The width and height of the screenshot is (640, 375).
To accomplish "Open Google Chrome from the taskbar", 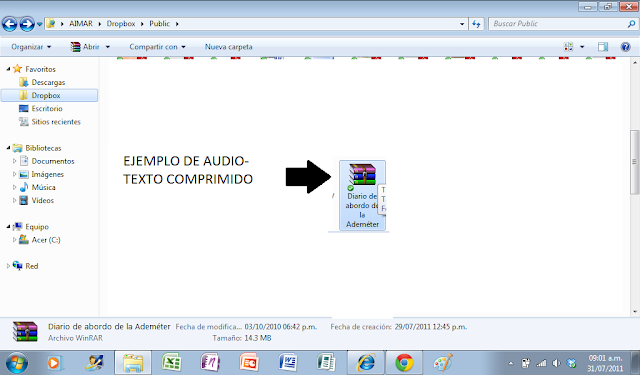I will (x=404, y=362).
